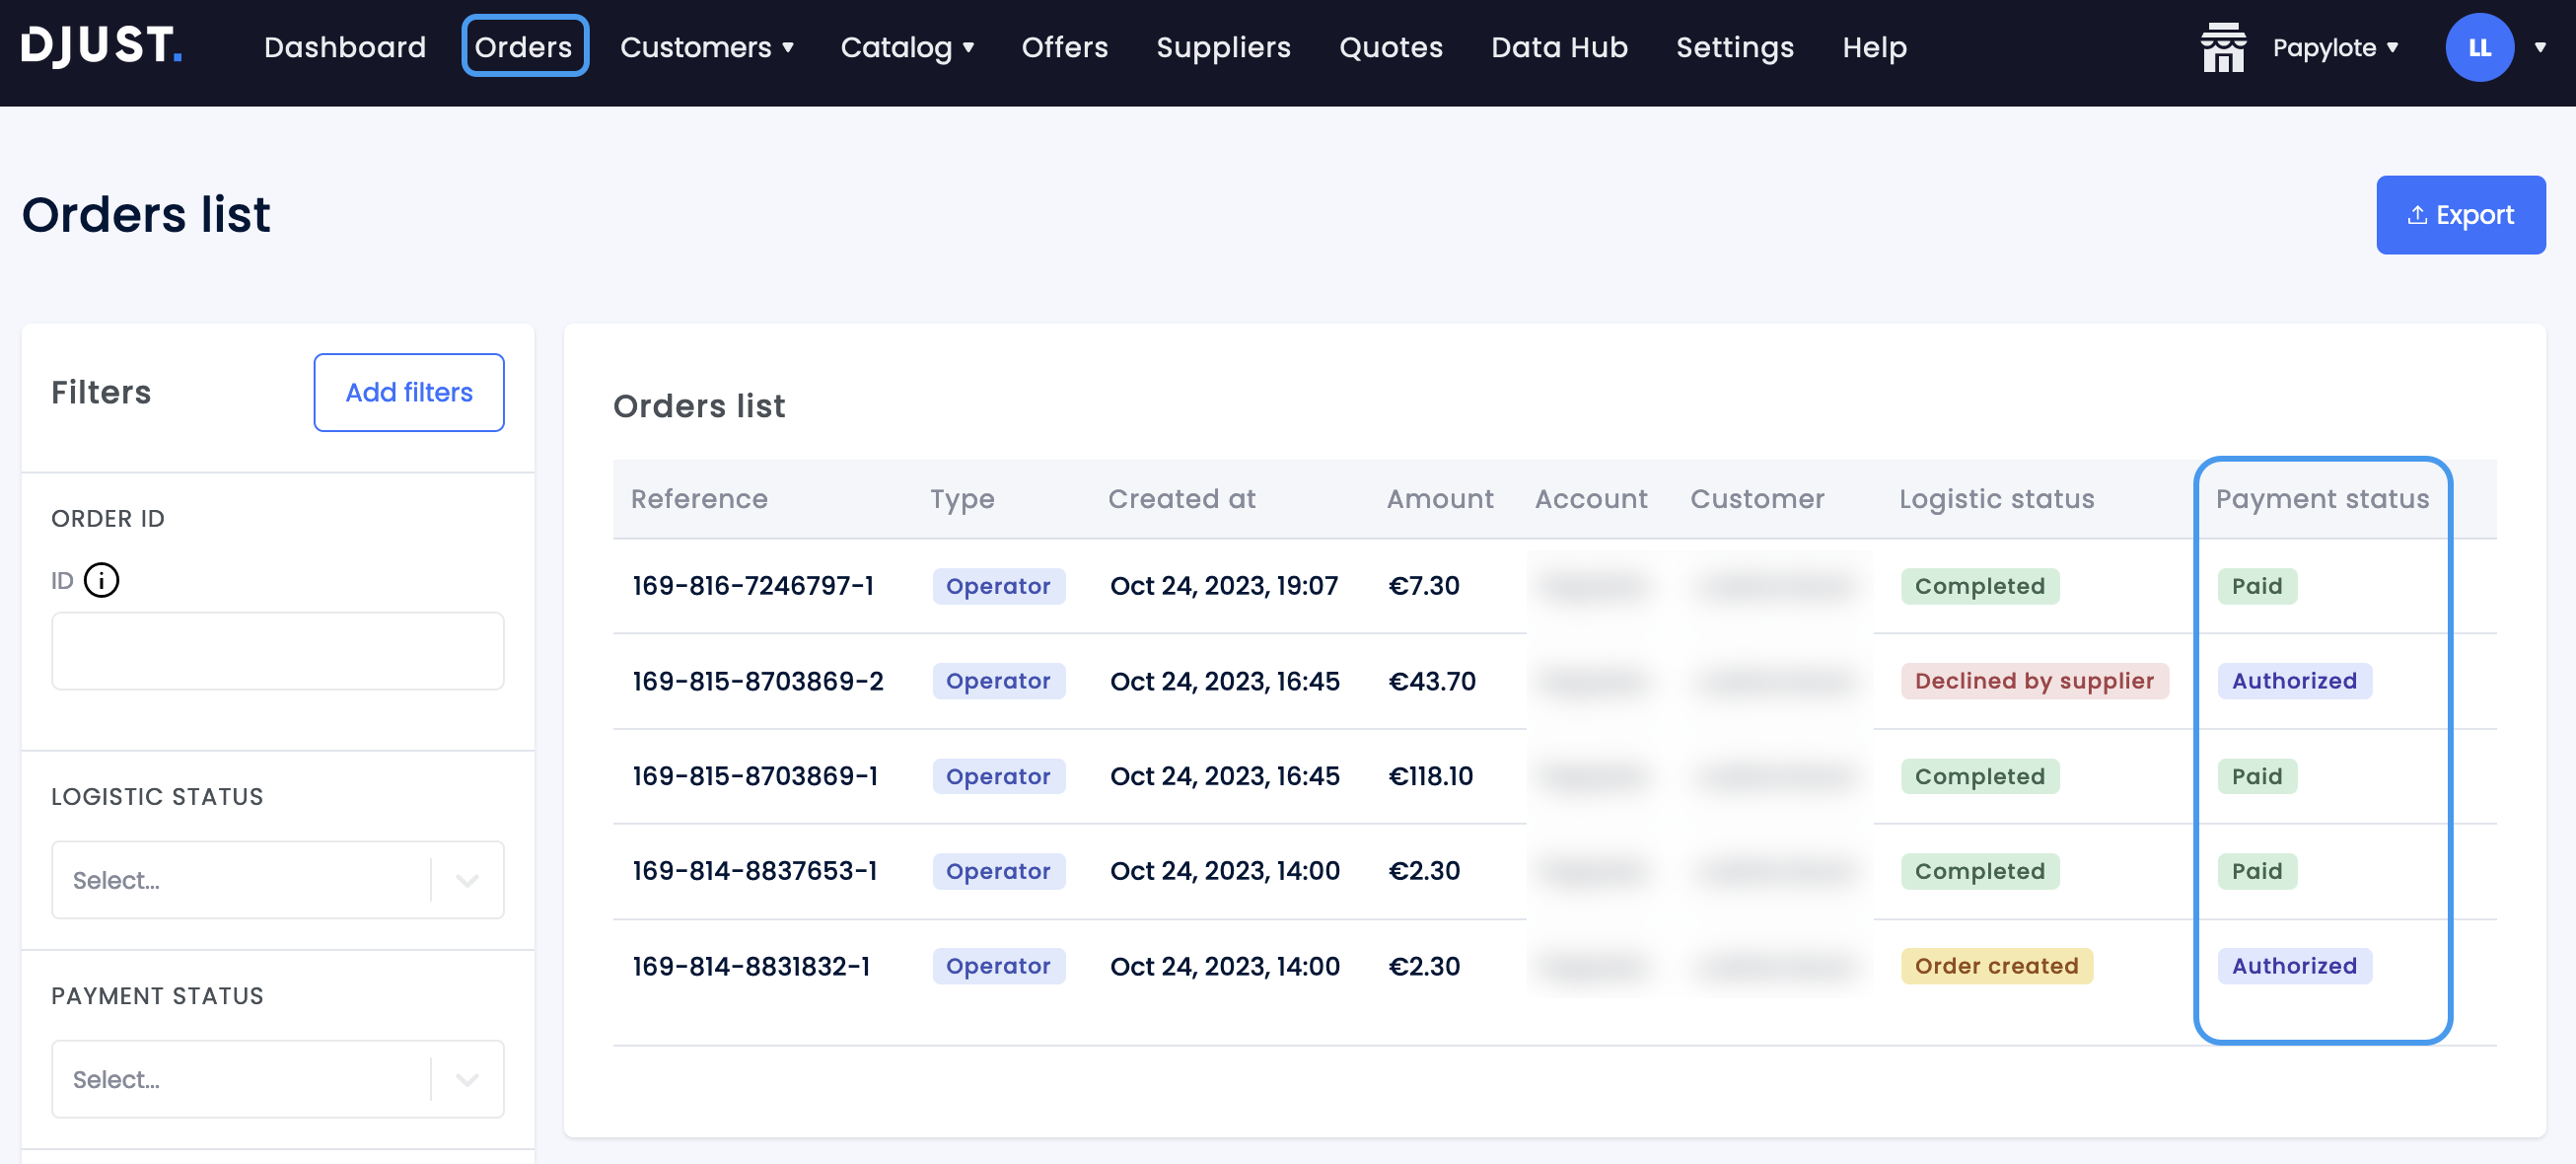Click the Declined by supplier status badge
This screenshot has width=2576, height=1164.
2034,681
